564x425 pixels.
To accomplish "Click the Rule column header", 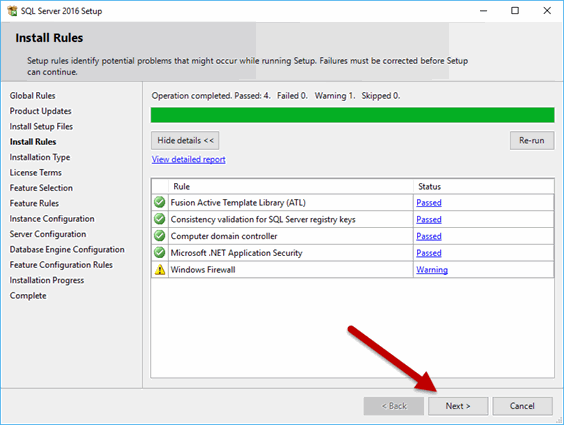I will click(291, 186).
